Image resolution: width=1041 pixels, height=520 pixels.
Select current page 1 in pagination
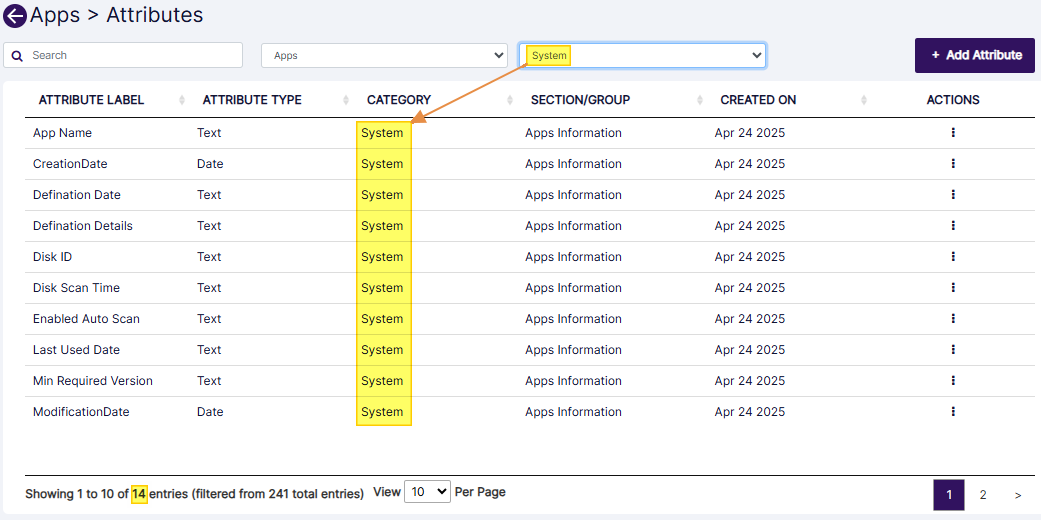[x=949, y=495]
